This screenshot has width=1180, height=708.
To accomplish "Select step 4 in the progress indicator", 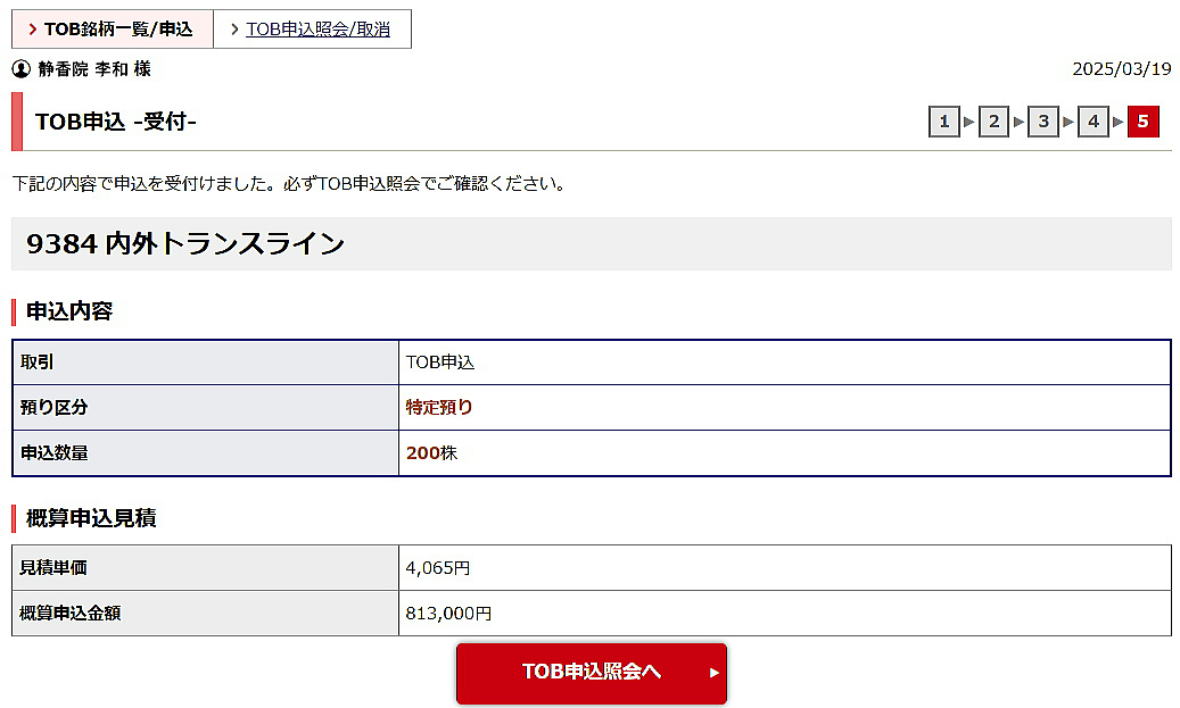I will pyautogui.click(x=1093, y=122).
